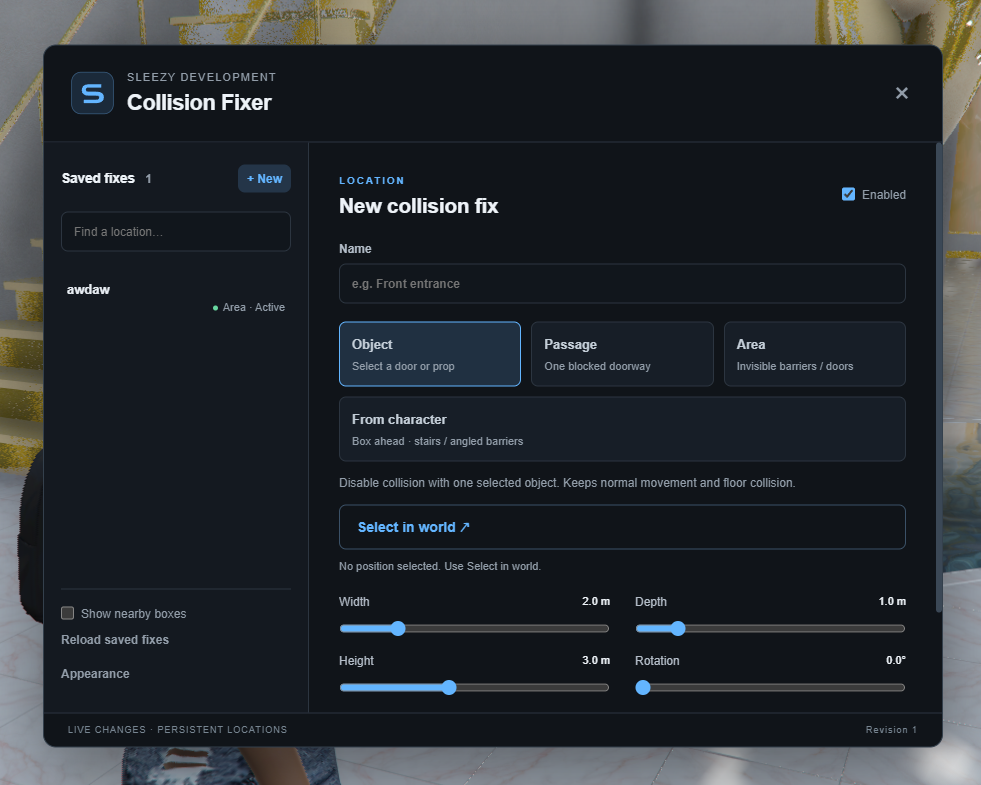Click the Depth value 1.0 m

coord(892,601)
